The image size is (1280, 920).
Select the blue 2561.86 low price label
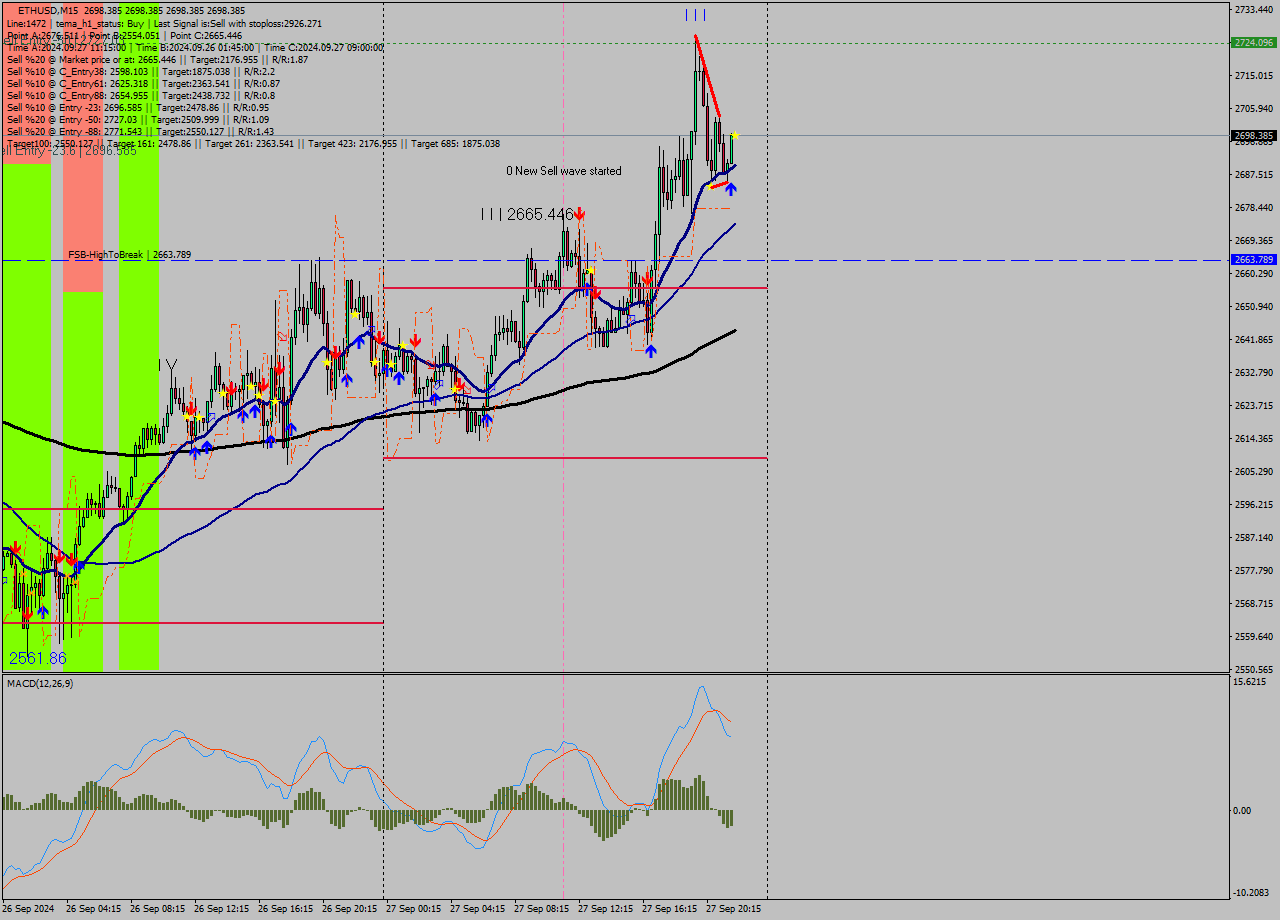37,658
